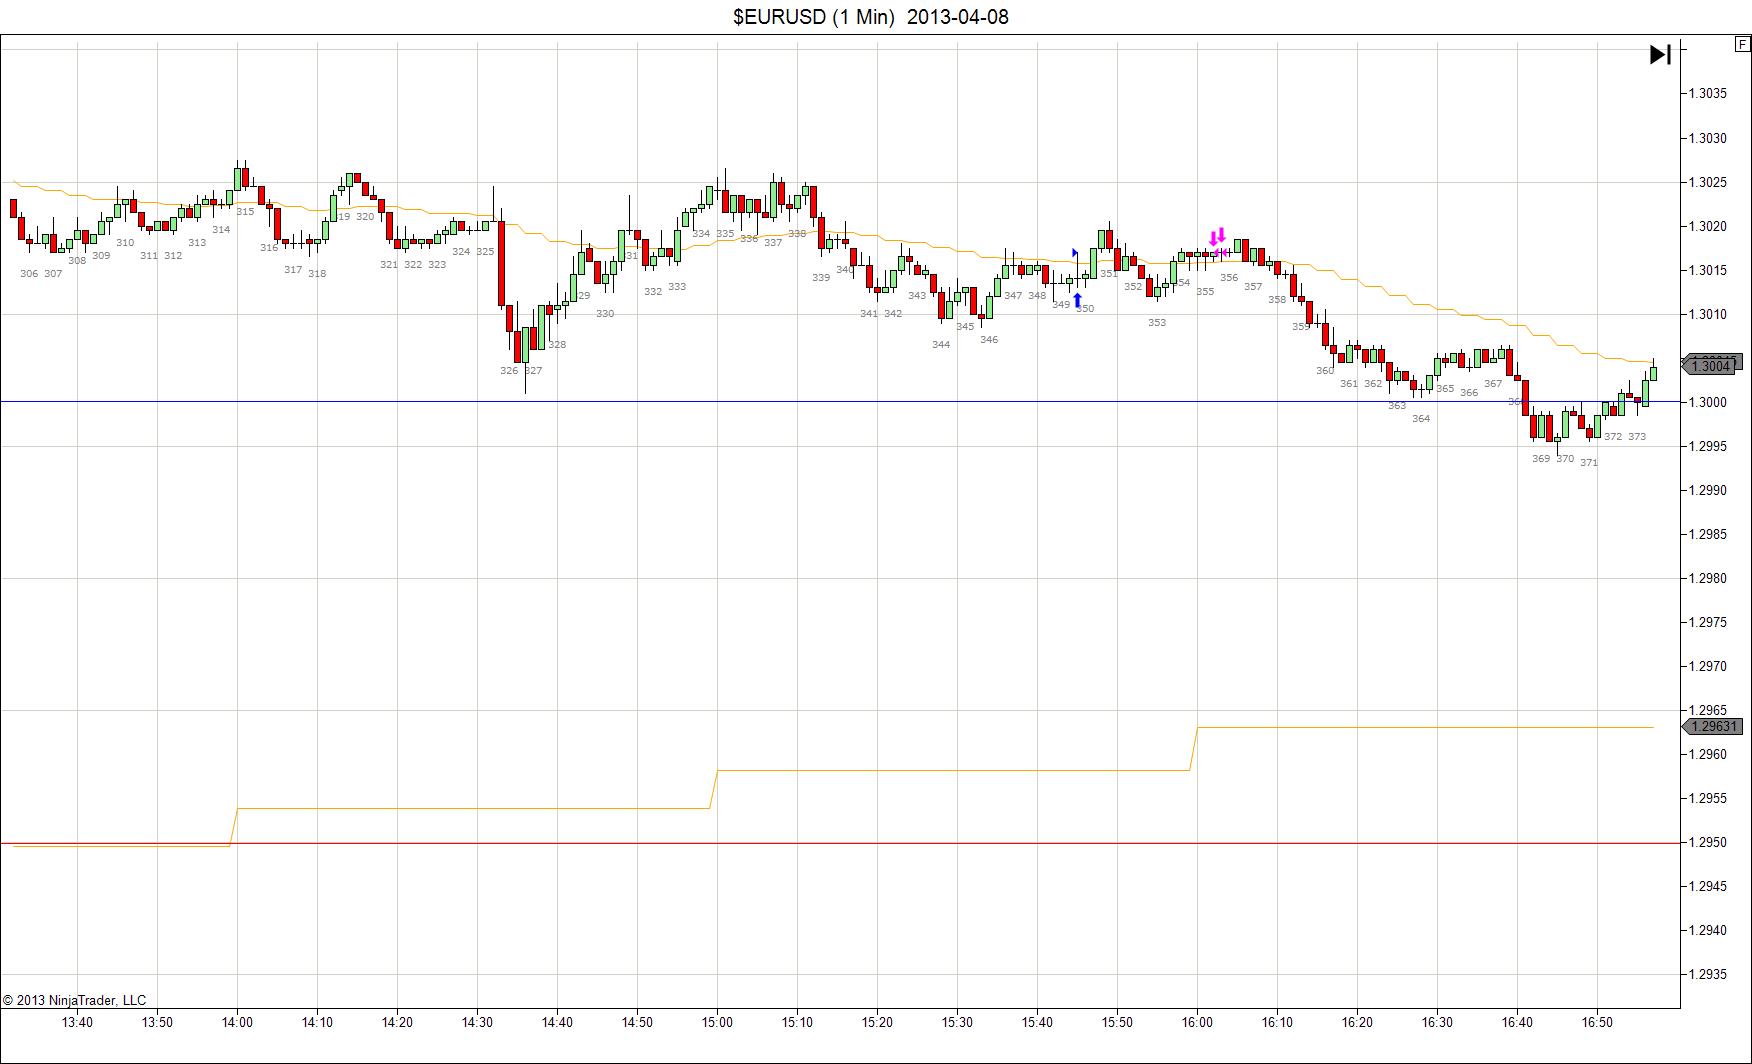Click the bar number label 317
Viewport: 1752px width, 1064px height.
coord(293,269)
